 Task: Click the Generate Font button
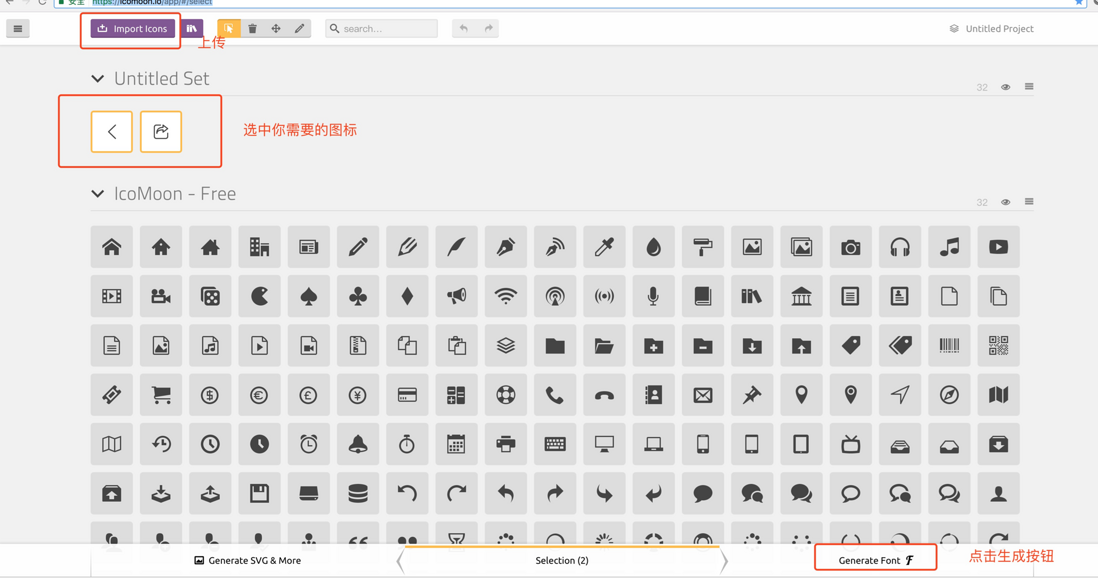click(x=875, y=560)
